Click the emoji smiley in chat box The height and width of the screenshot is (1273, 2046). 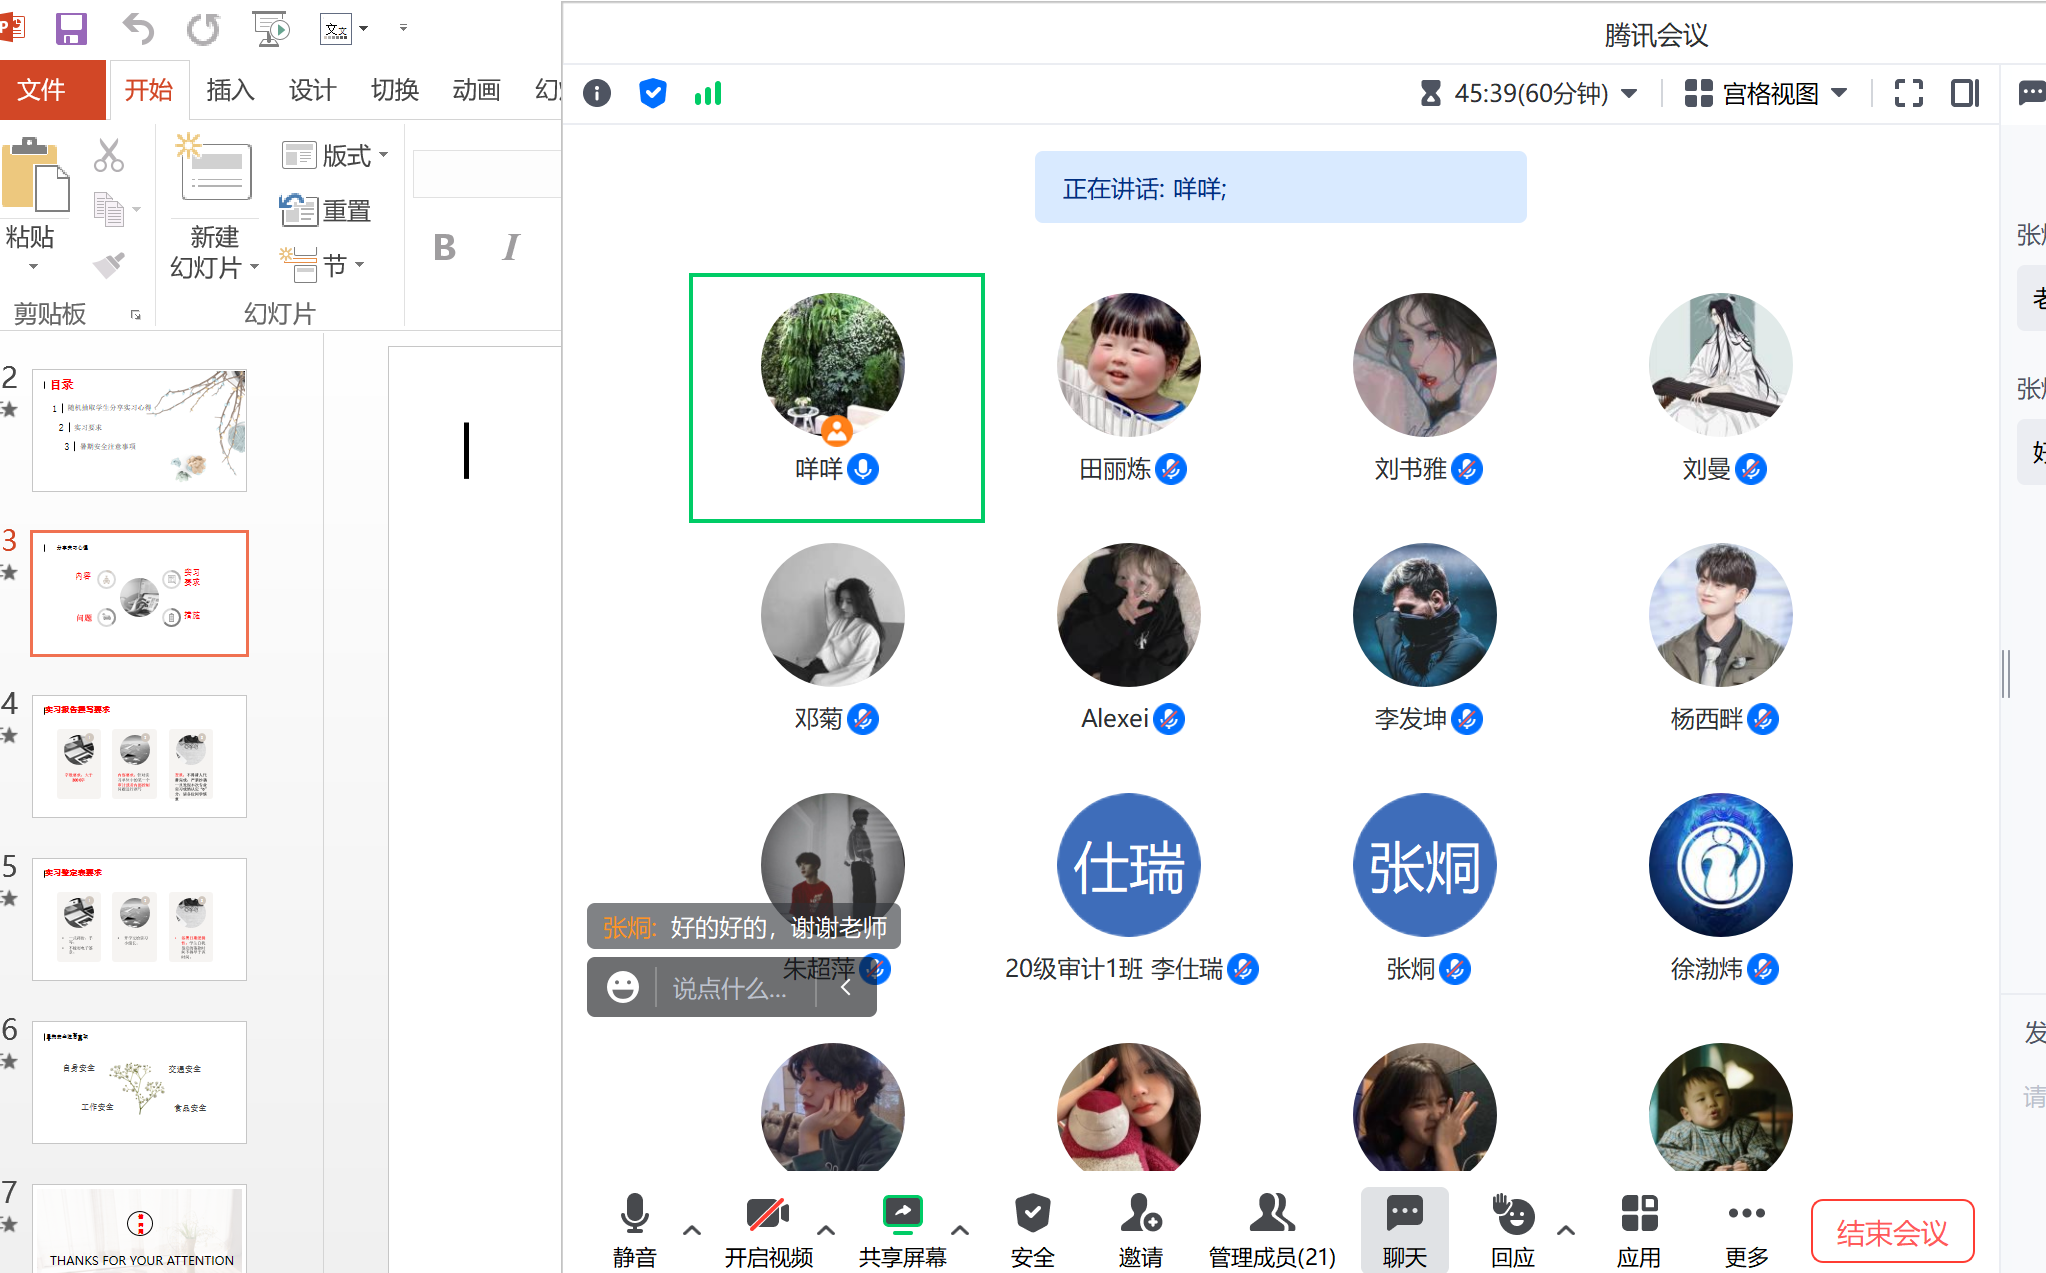623,988
